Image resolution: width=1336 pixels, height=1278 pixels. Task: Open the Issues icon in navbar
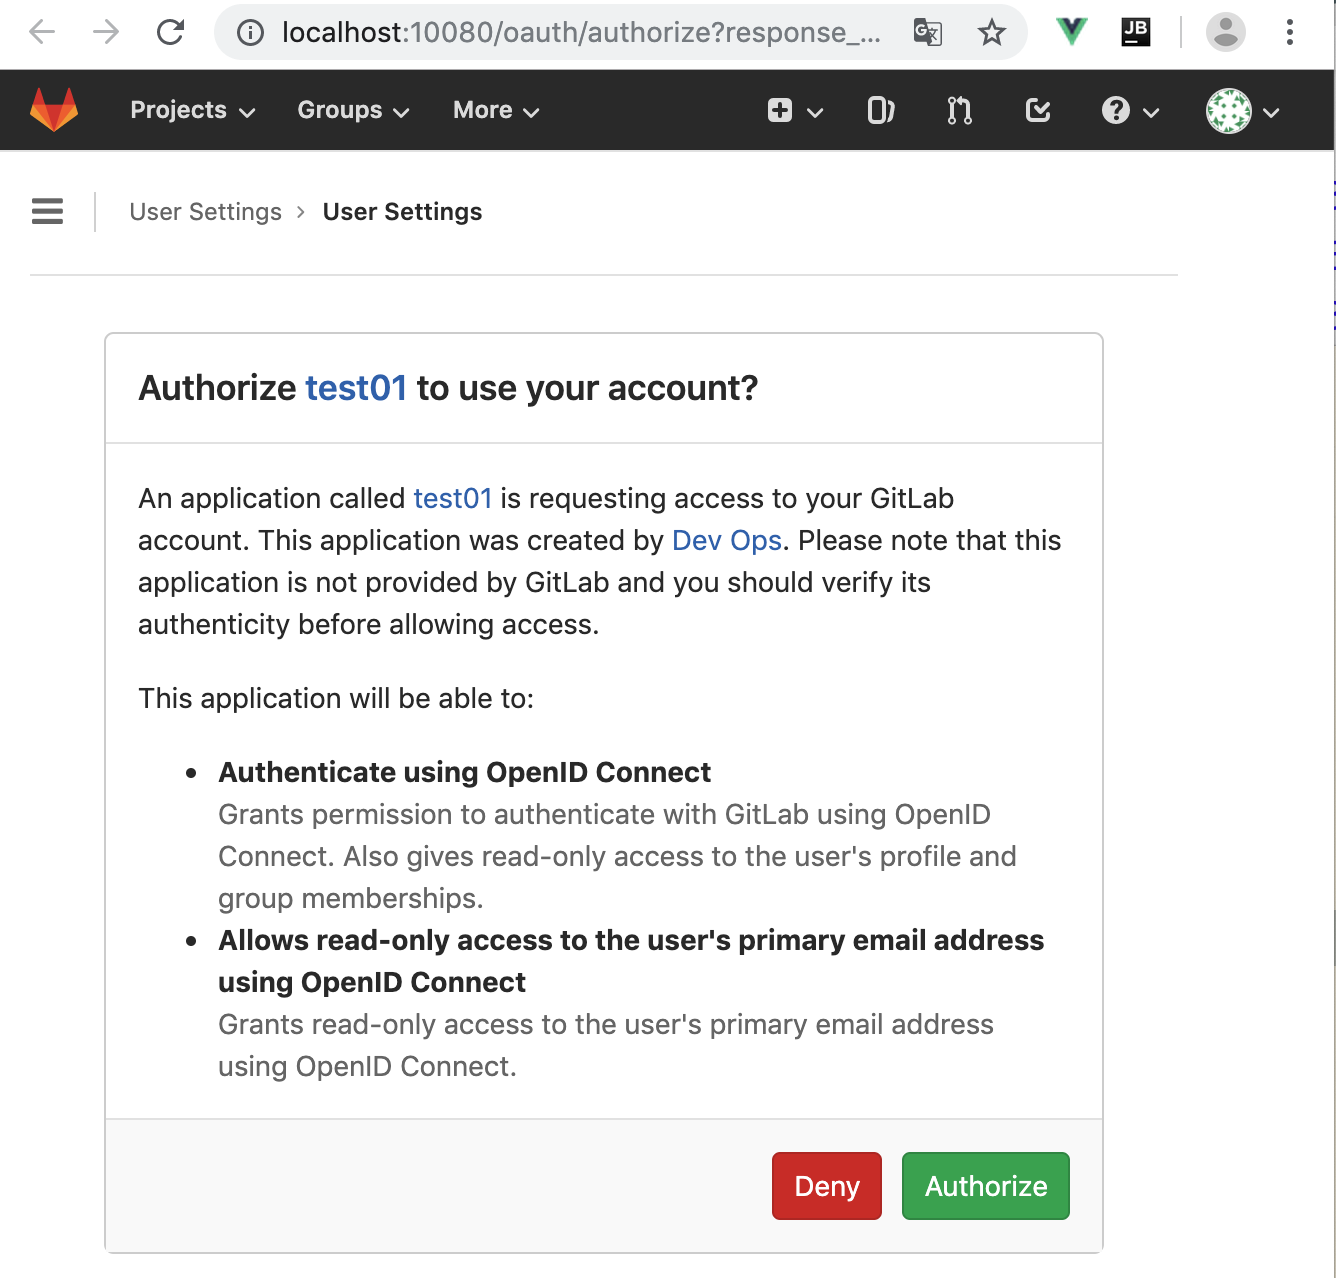coord(881,110)
